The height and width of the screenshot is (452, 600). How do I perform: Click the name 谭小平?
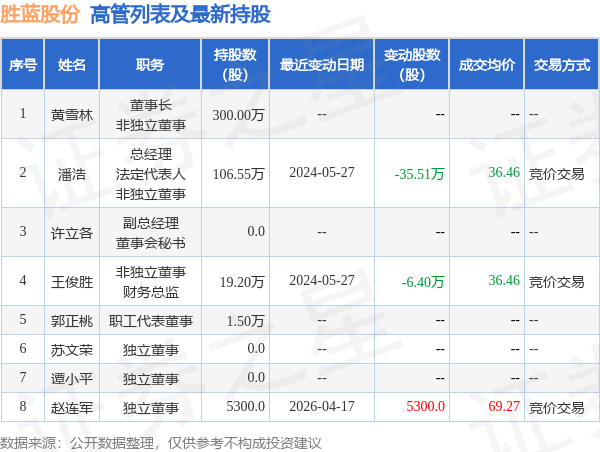72,379
